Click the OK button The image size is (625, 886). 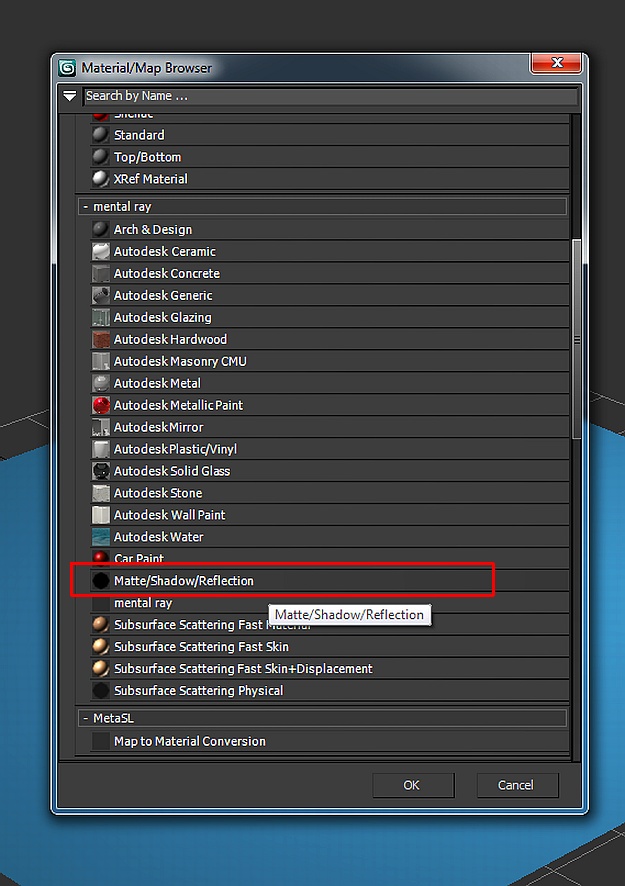(x=413, y=785)
